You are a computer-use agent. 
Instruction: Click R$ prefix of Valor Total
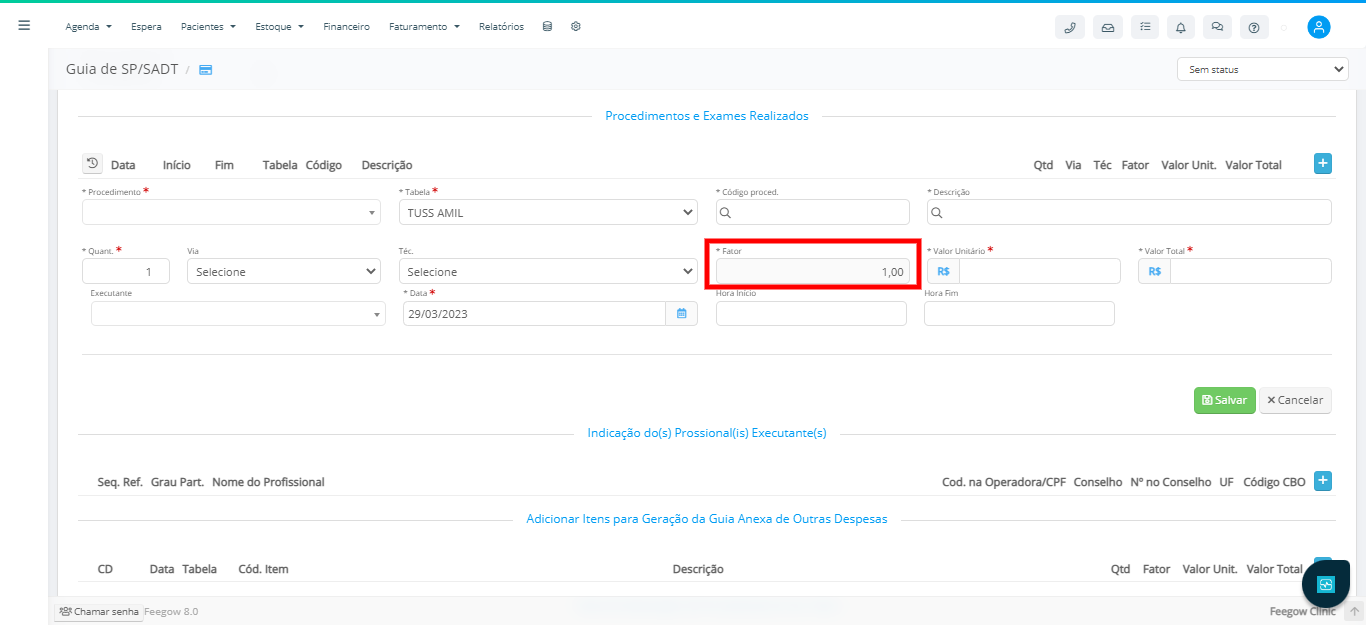pos(1155,271)
